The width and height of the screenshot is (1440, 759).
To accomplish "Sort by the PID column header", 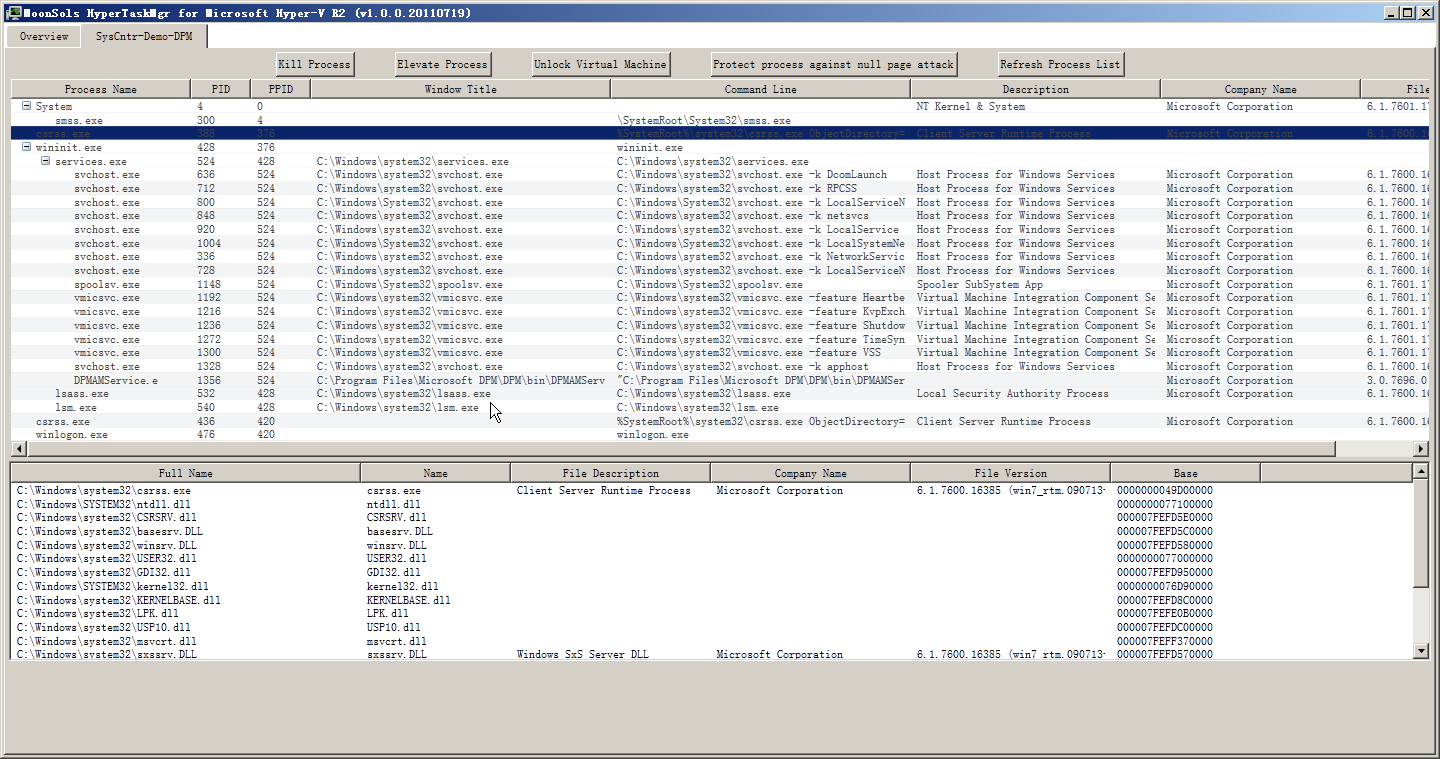I will click(221, 89).
